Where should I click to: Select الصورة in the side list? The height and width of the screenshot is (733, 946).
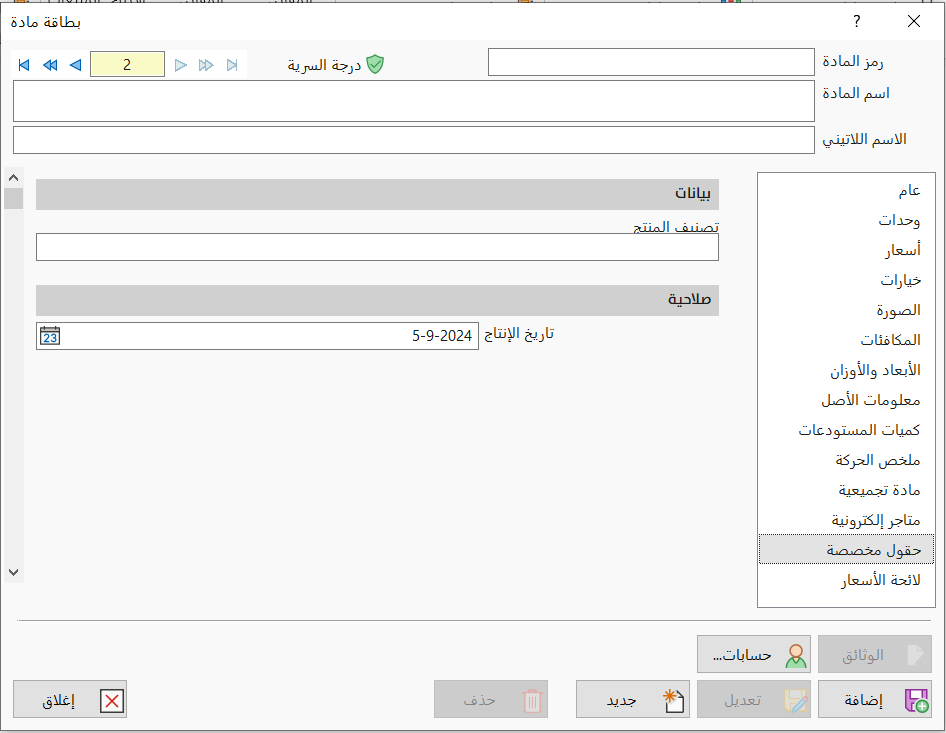pyautogui.click(x=846, y=310)
